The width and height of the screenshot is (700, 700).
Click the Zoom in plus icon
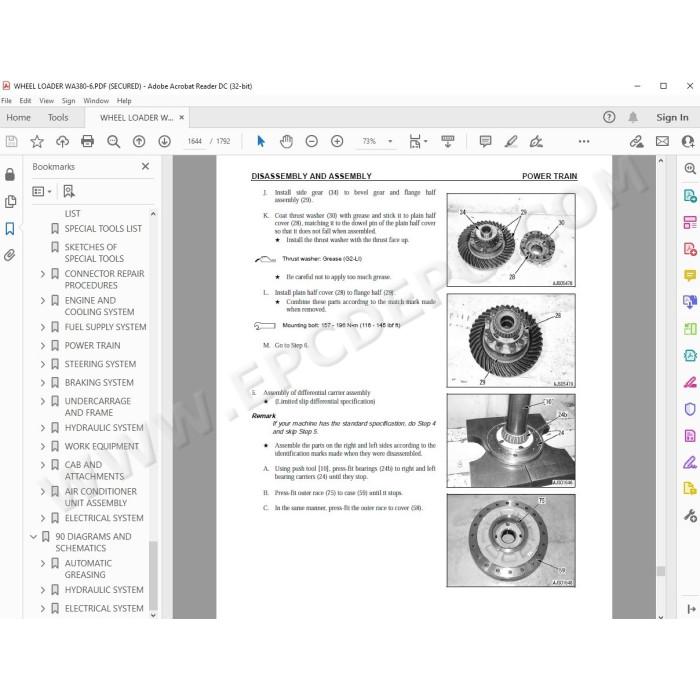click(337, 142)
